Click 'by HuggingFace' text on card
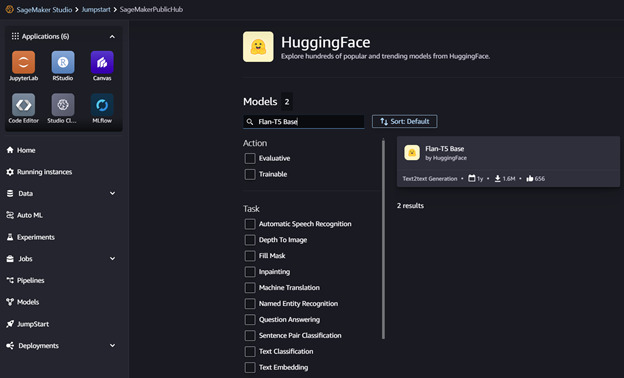 tap(446, 158)
